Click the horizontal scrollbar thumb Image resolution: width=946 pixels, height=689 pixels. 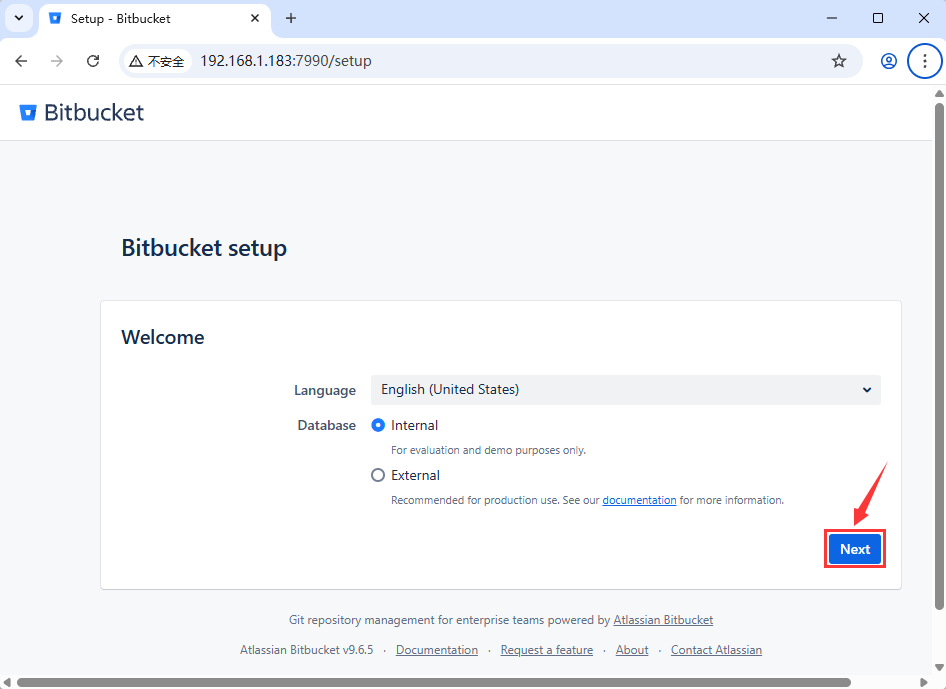[x=434, y=682]
